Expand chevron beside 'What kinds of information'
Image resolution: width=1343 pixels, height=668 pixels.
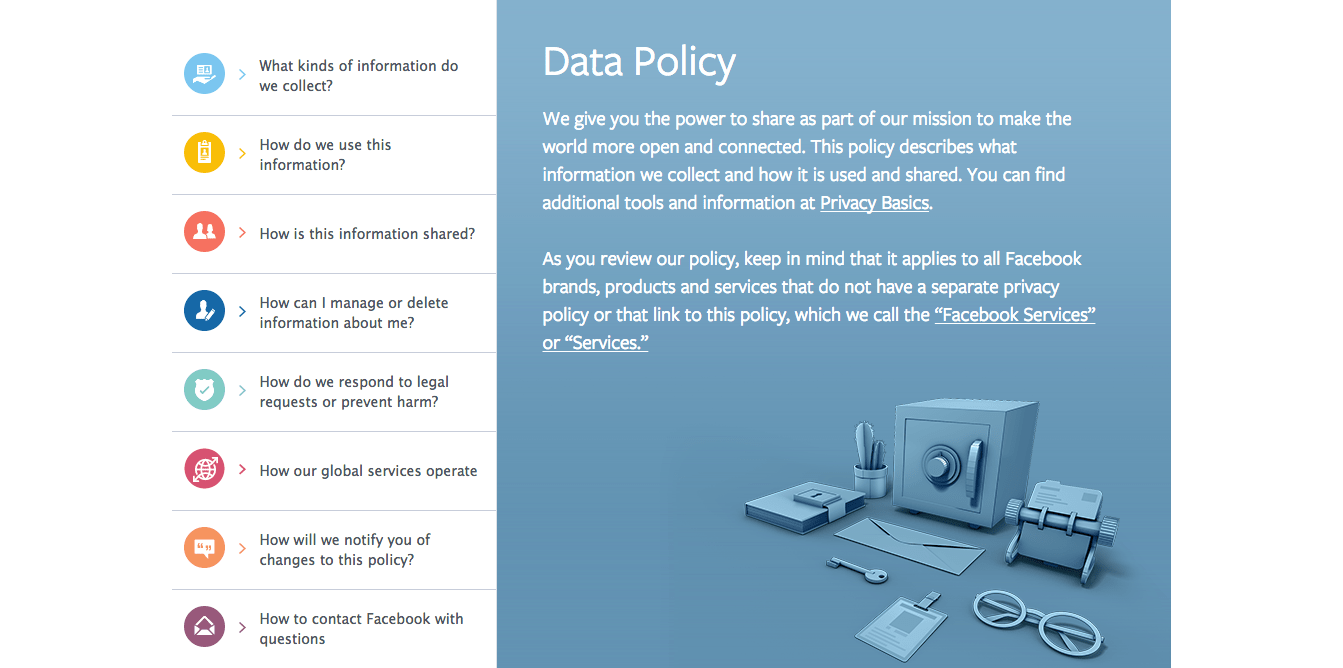point(242,75)
